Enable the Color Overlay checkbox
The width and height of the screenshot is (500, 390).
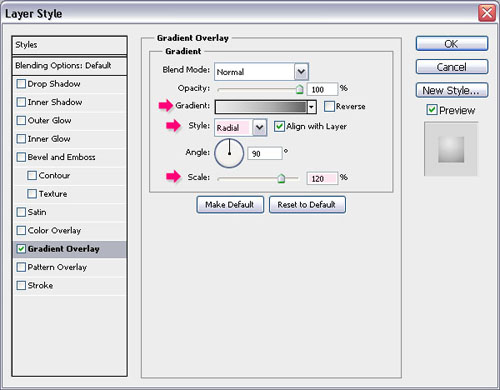coord(21,230)
